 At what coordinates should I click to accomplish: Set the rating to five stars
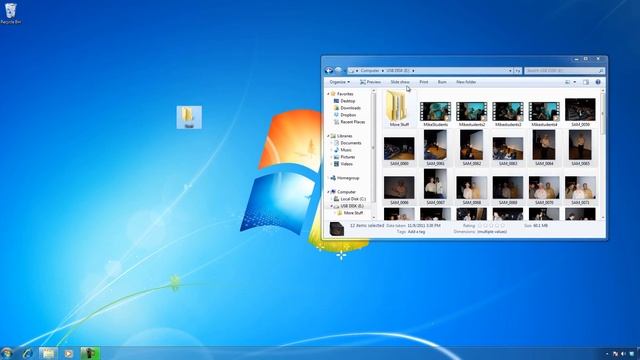click(x=503, y=225)
